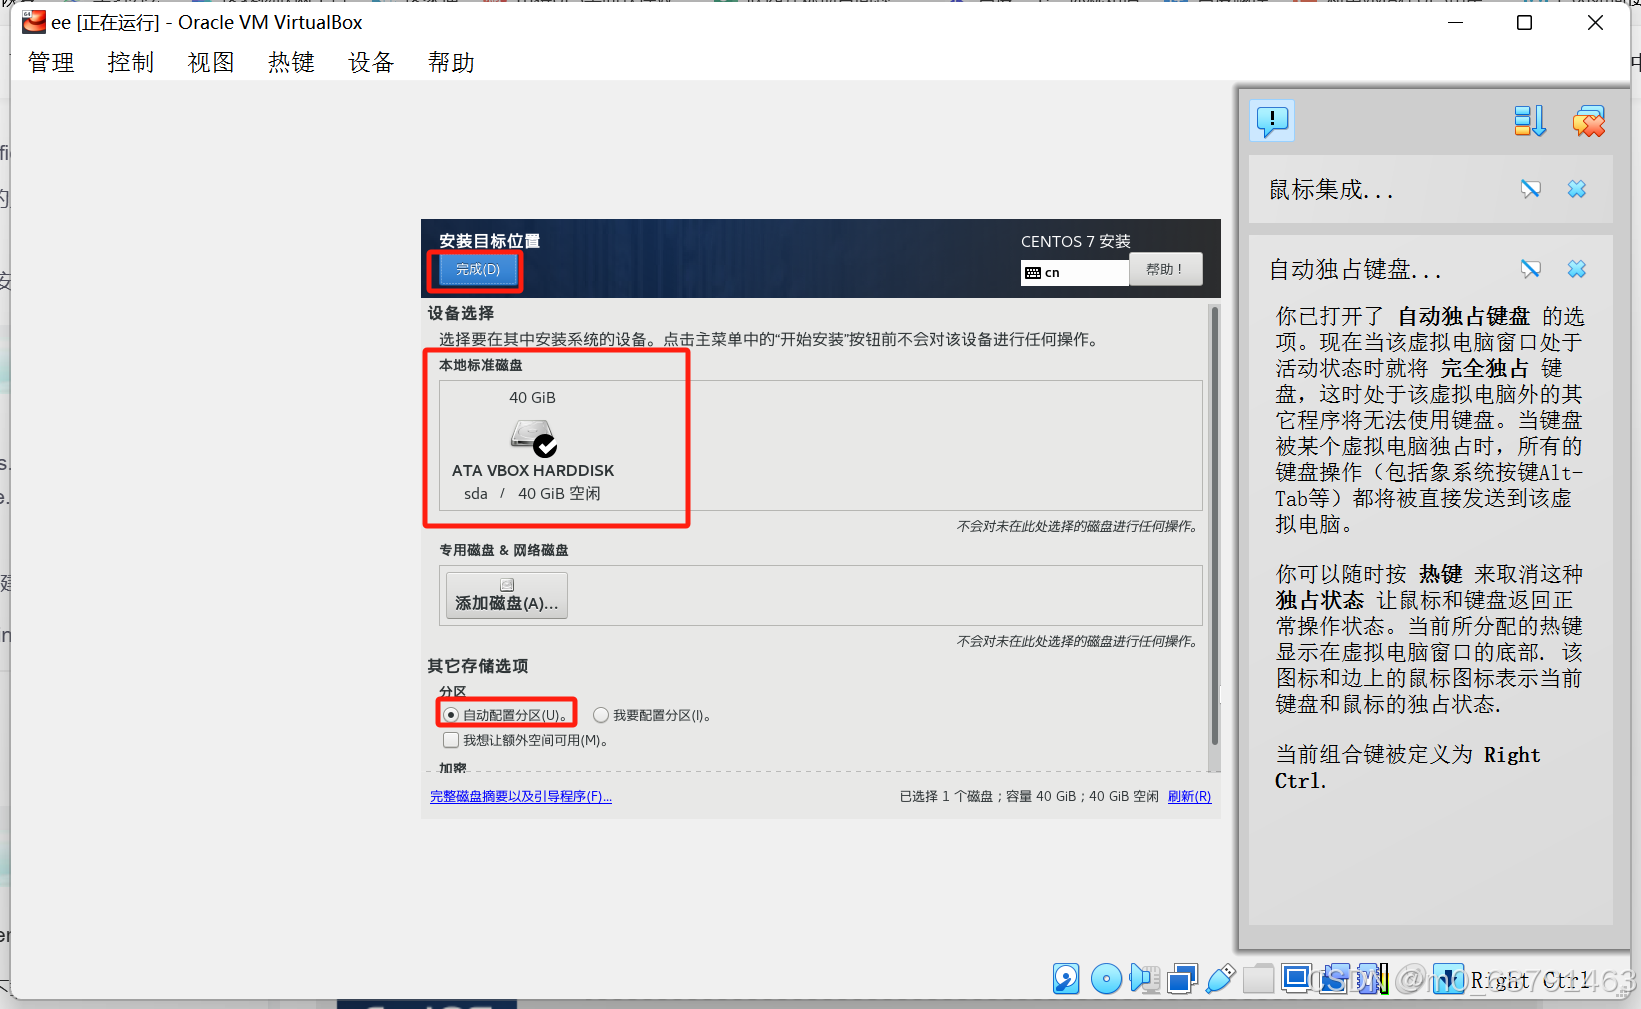Open the 热键 menu
Screen dimensions: 1641x1009
[291, 62]
